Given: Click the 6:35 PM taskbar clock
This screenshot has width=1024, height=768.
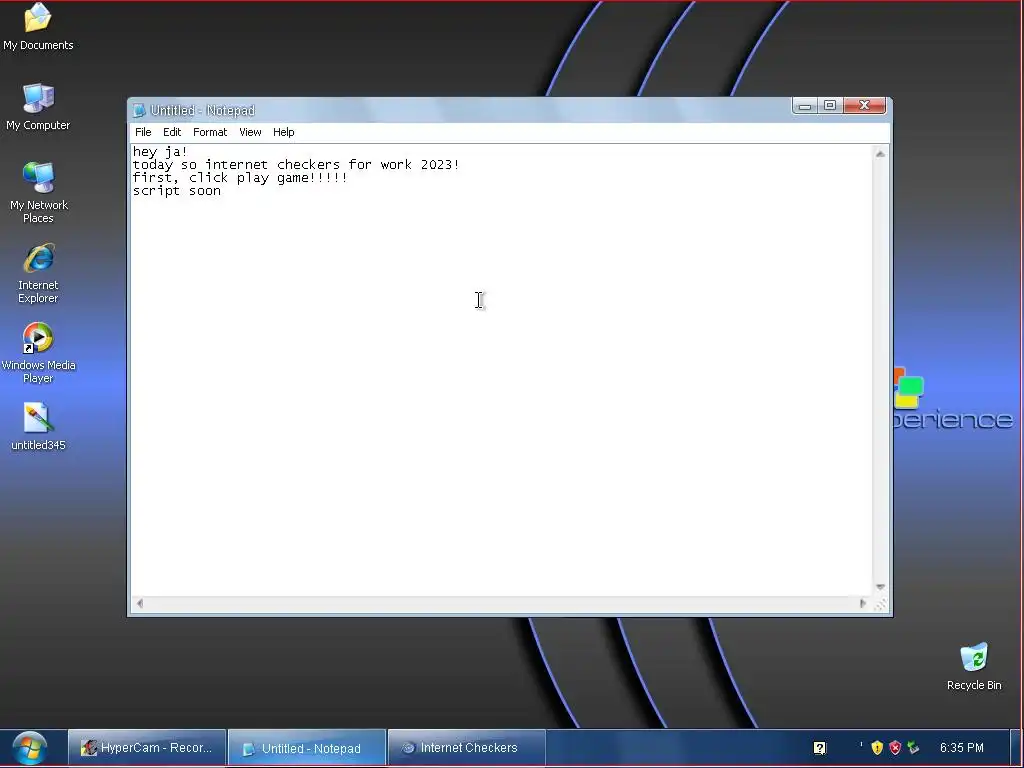Looking at the screenshot, I should tap(961, 748).
